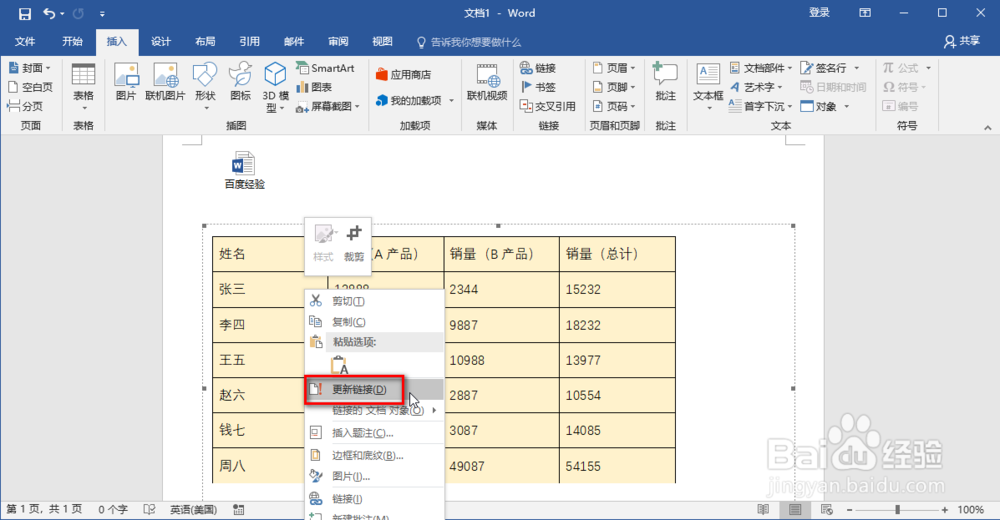Open the Customize Quick Access Toolbar dropdown
The width and height of the screenshot is (1000, 520).
point(102,13)
